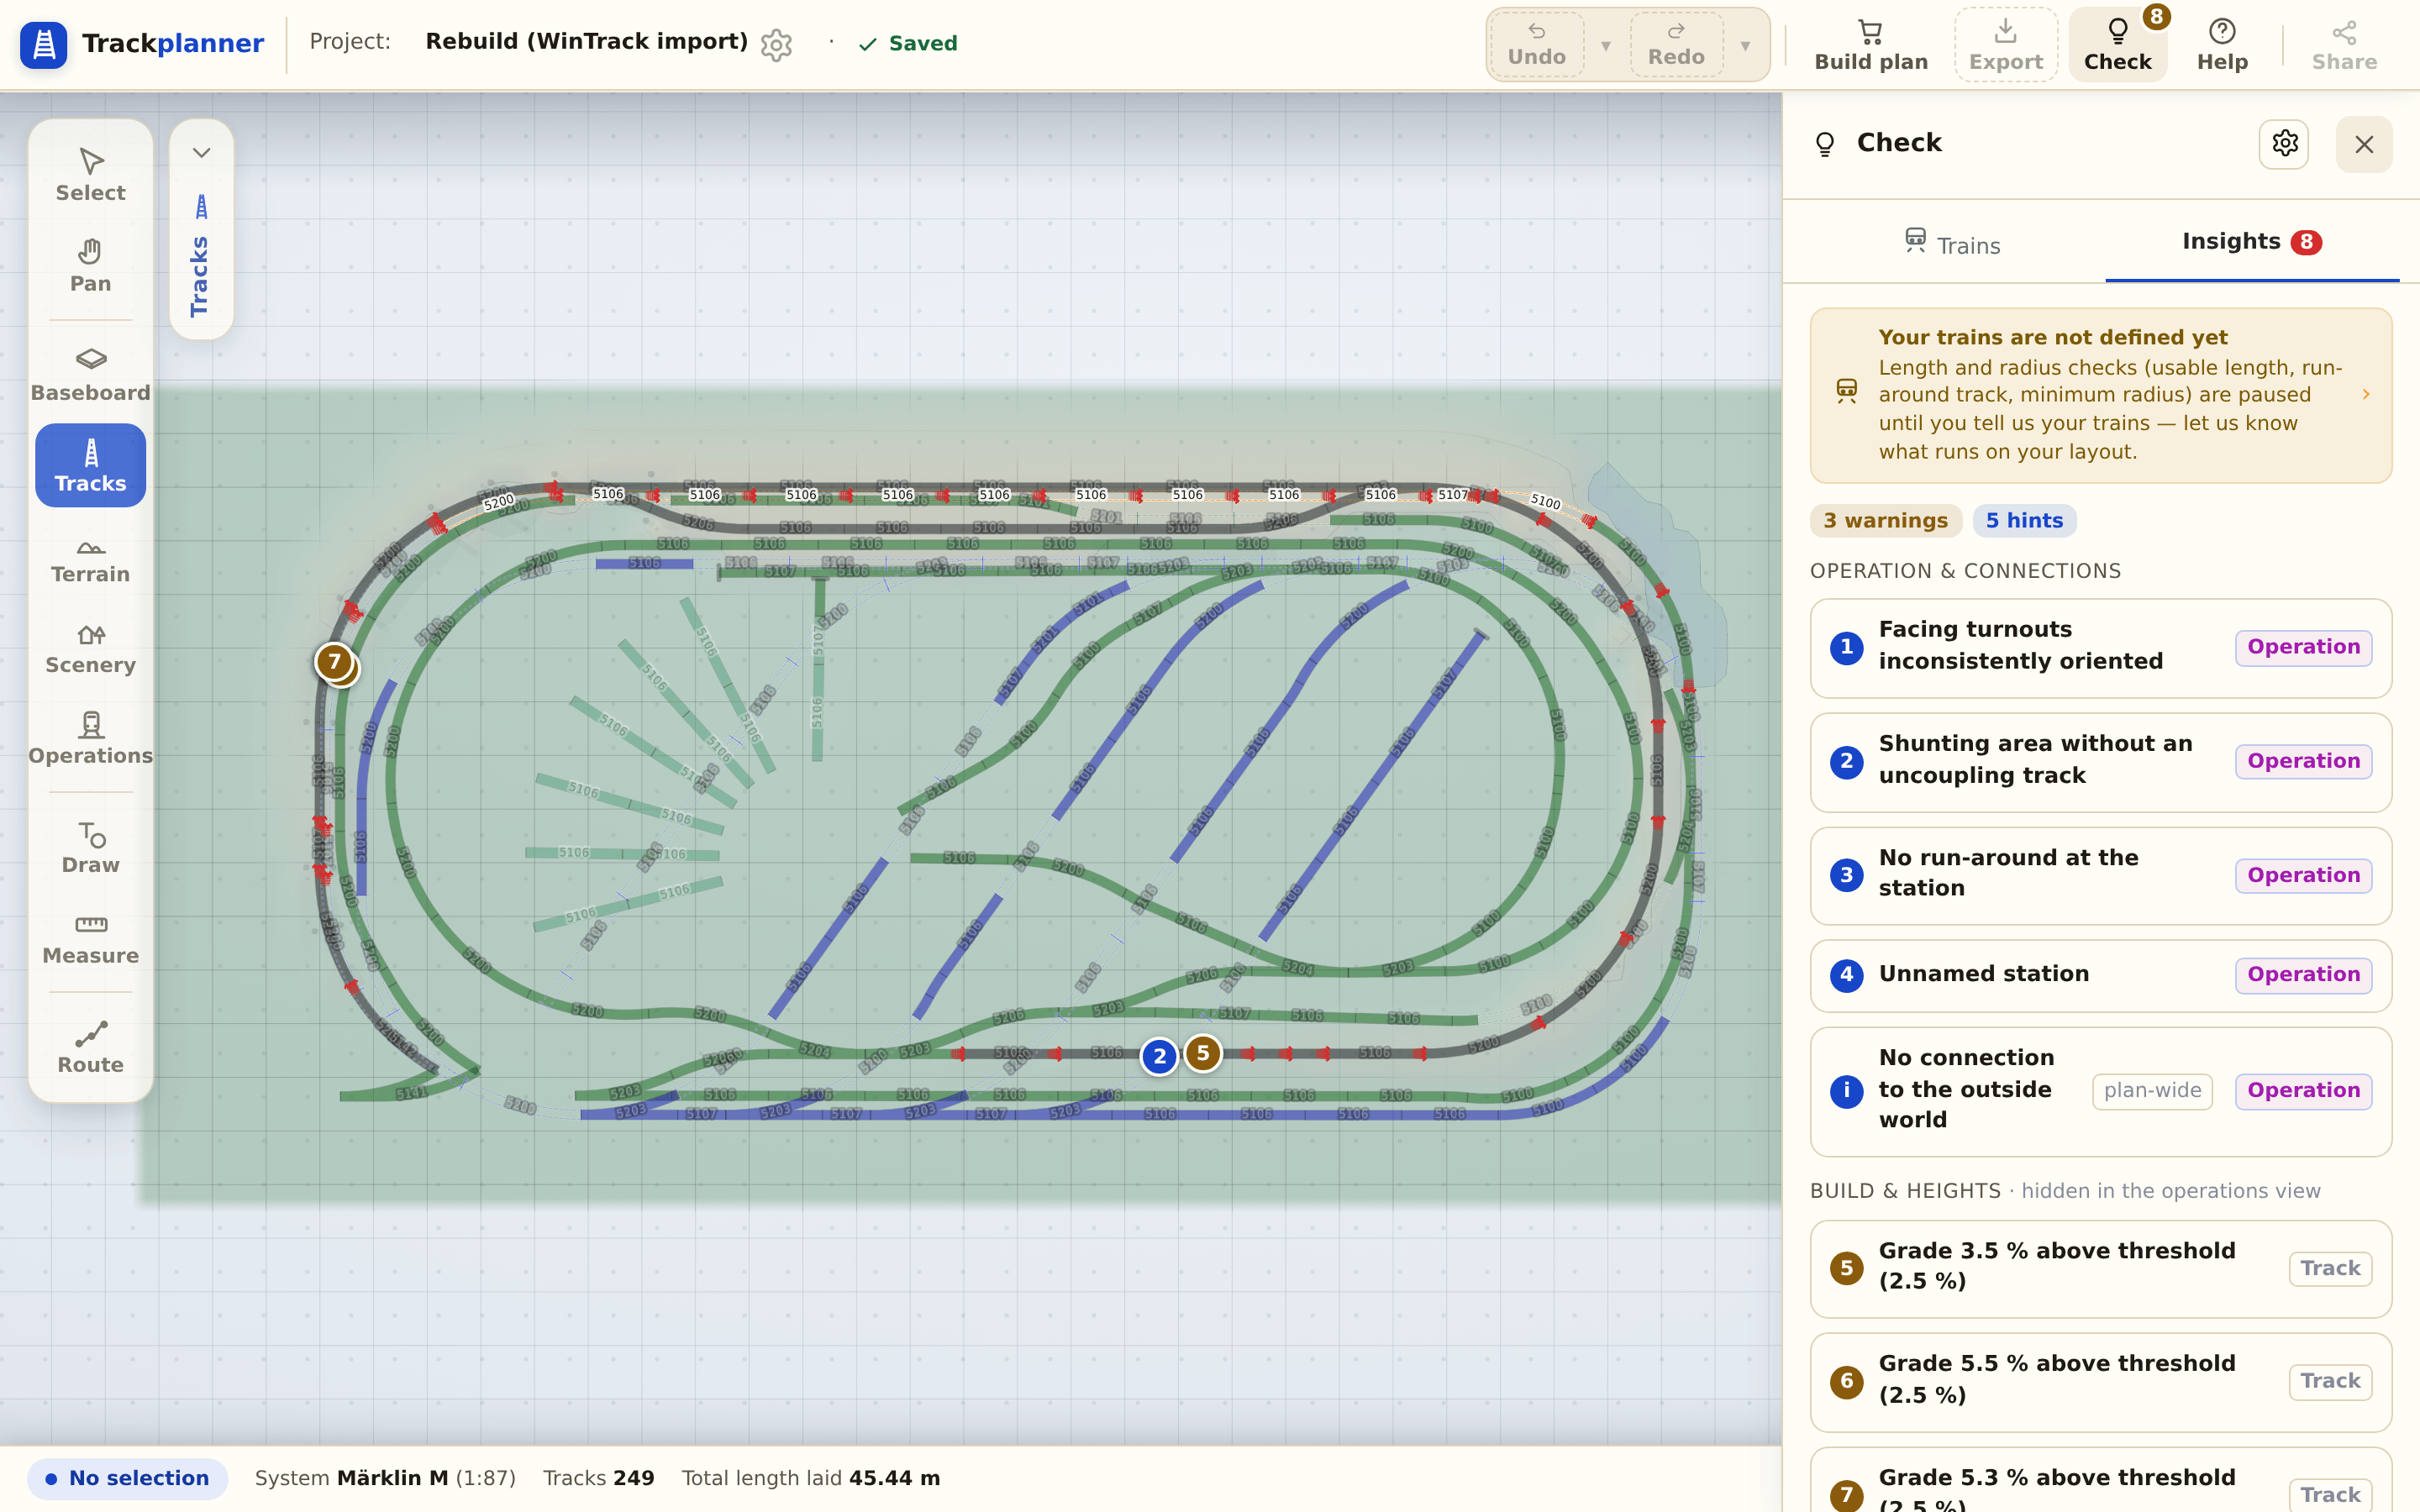The width and height of the screenshot is (2420, 1512).
Task: Close the Check panel
Action: tap(2364, 144)
